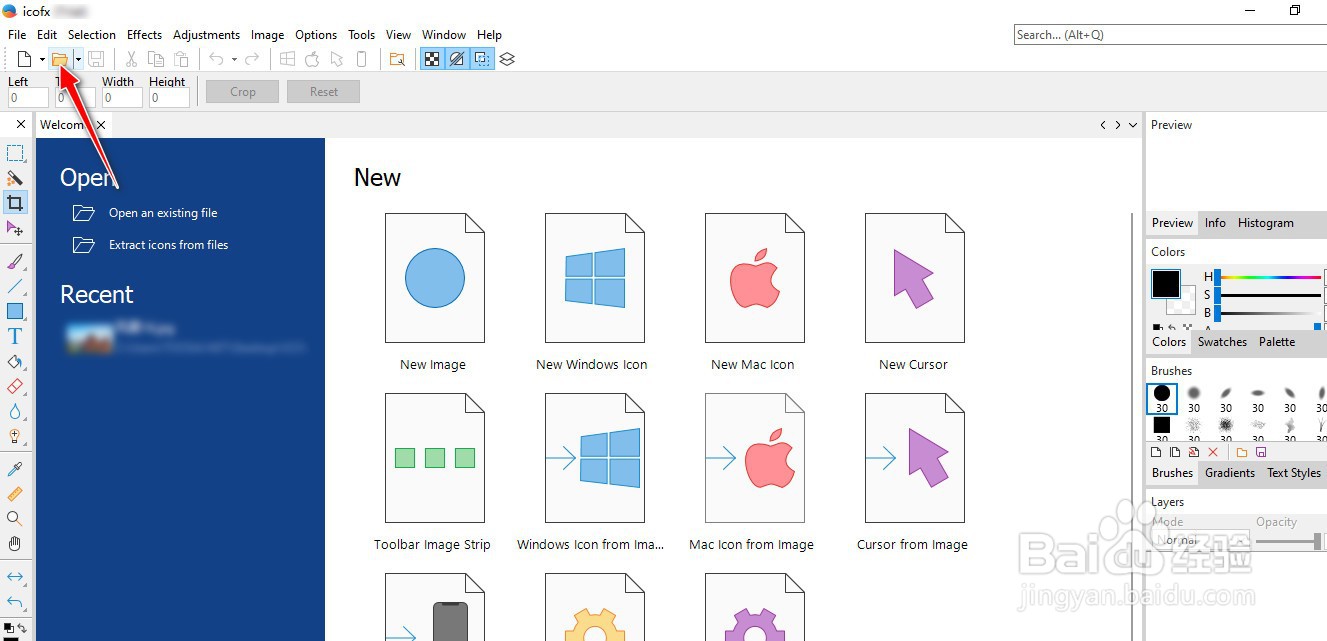
Task: Select the Text tool
Action: tap(15, 337)
